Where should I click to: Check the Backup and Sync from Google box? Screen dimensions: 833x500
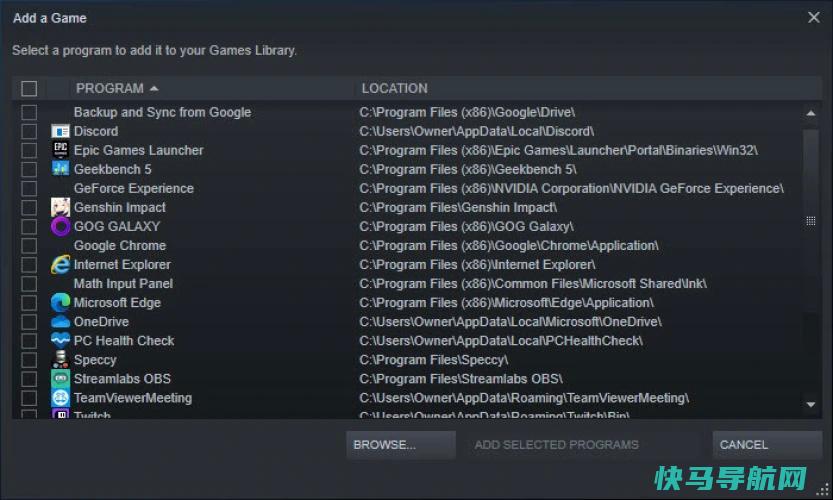[x=29, y=112]
